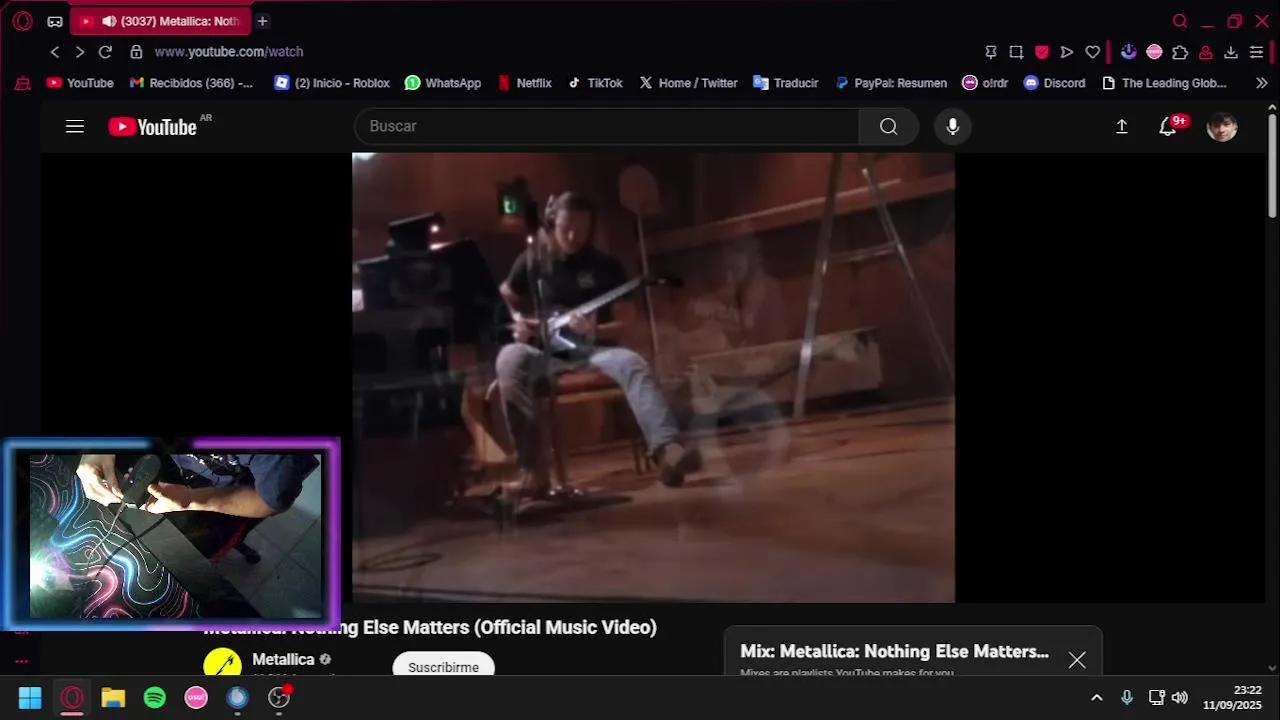Go forward to next page
This screenshot has width=1280, height=720.
coord(80,52)
